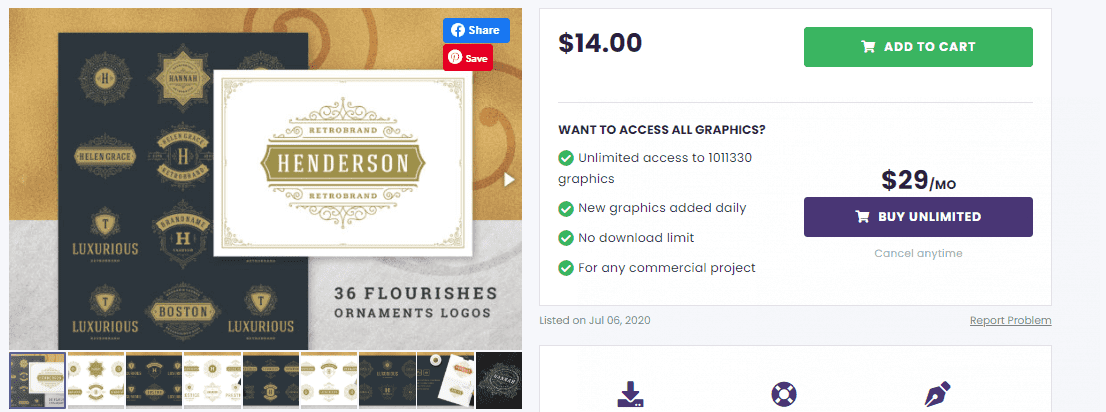Select the last black Hannah logo thumbnail
This screenshot has width=1106, height=412.
499,381
